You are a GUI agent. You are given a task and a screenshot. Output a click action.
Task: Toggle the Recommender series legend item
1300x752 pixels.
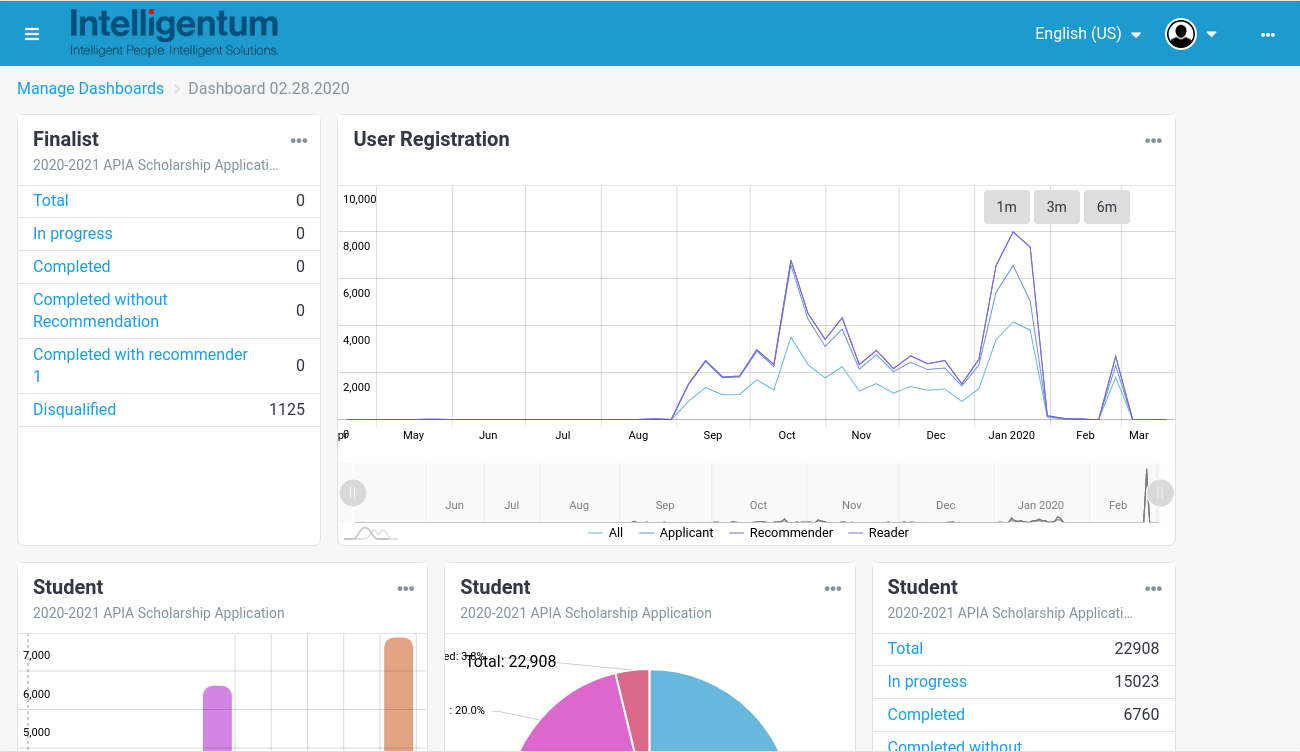[781, 533]
